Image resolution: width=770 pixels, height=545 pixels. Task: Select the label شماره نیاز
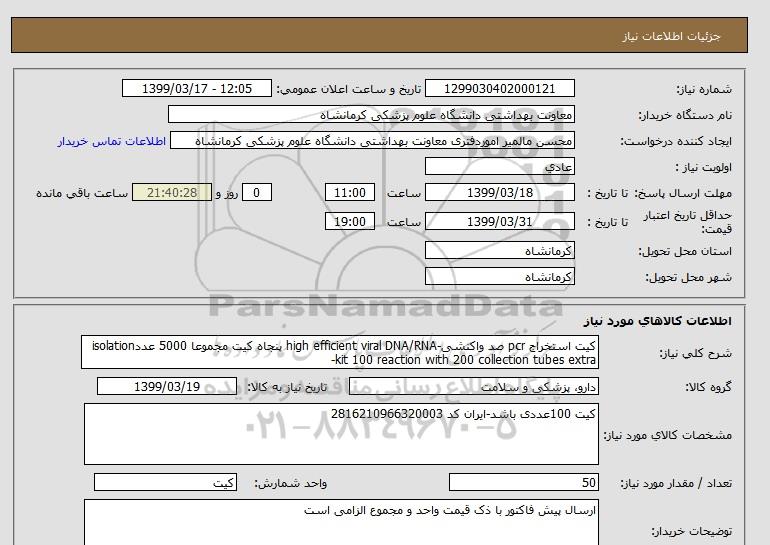pyautogui.click(x=704, y=89)
